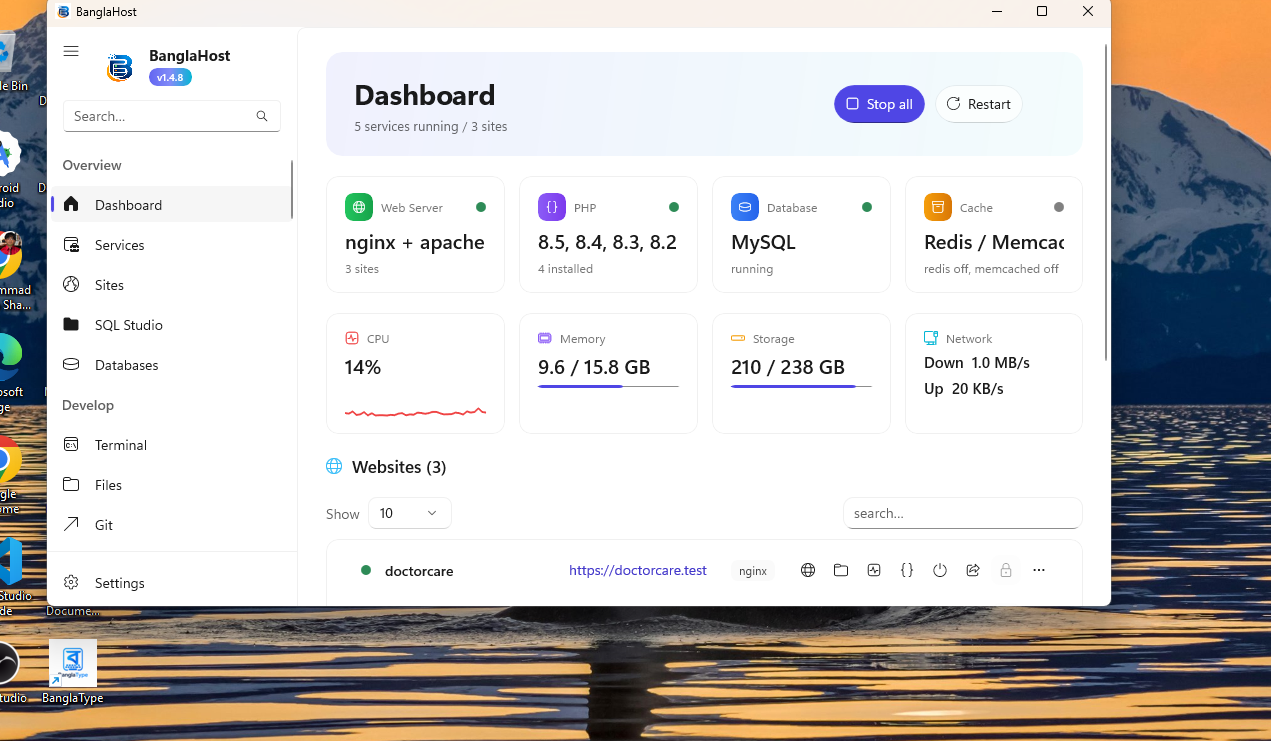Image resolution: width=1271 pixels, height=741 pixels.
Task: Click the v1.4.8 version badge
Action: (x=170, y=77)
